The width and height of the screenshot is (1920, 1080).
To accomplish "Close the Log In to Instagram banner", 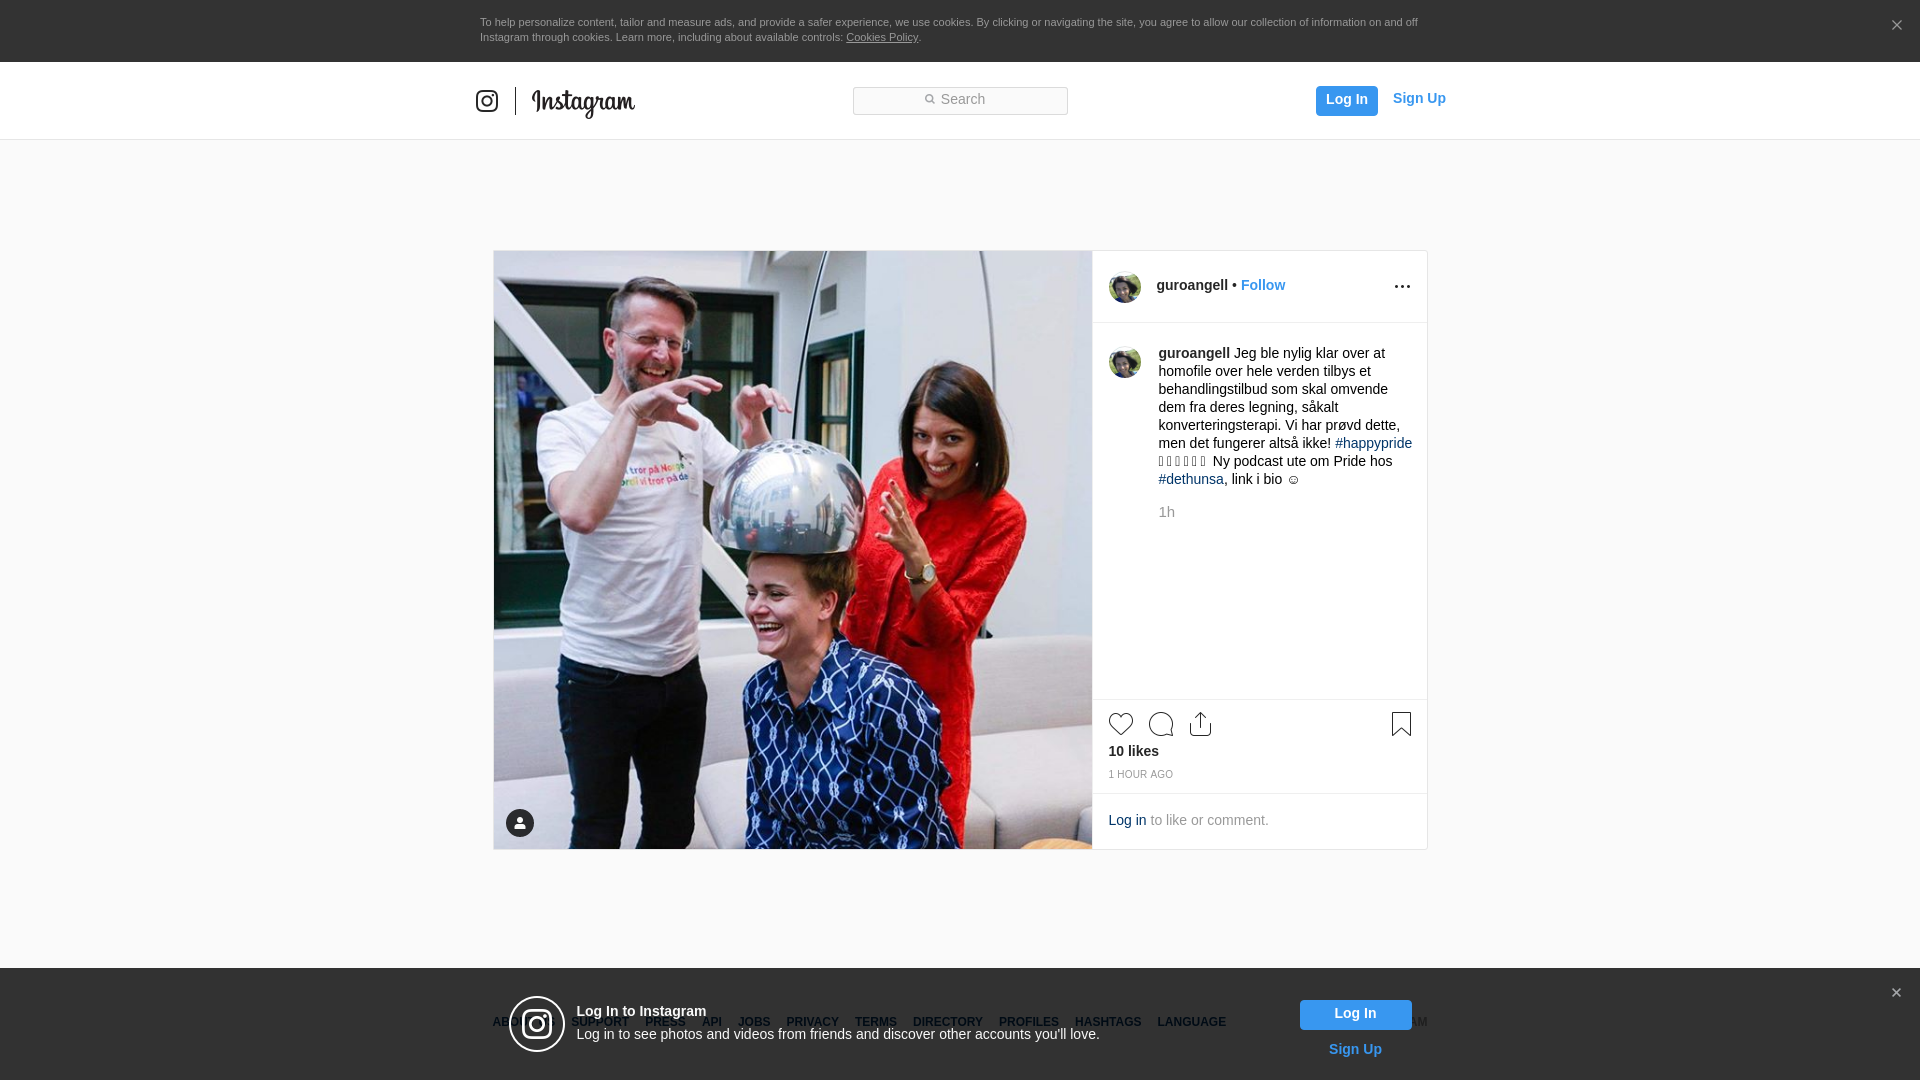I will [x=1896, y=993].
